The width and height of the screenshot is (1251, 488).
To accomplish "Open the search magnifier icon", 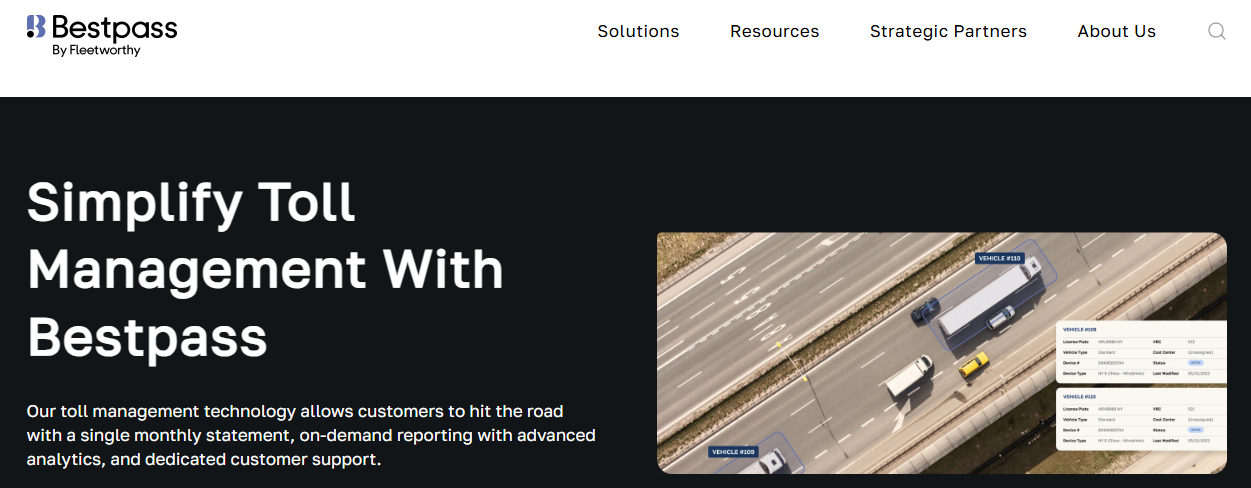I will (1216, 31).
